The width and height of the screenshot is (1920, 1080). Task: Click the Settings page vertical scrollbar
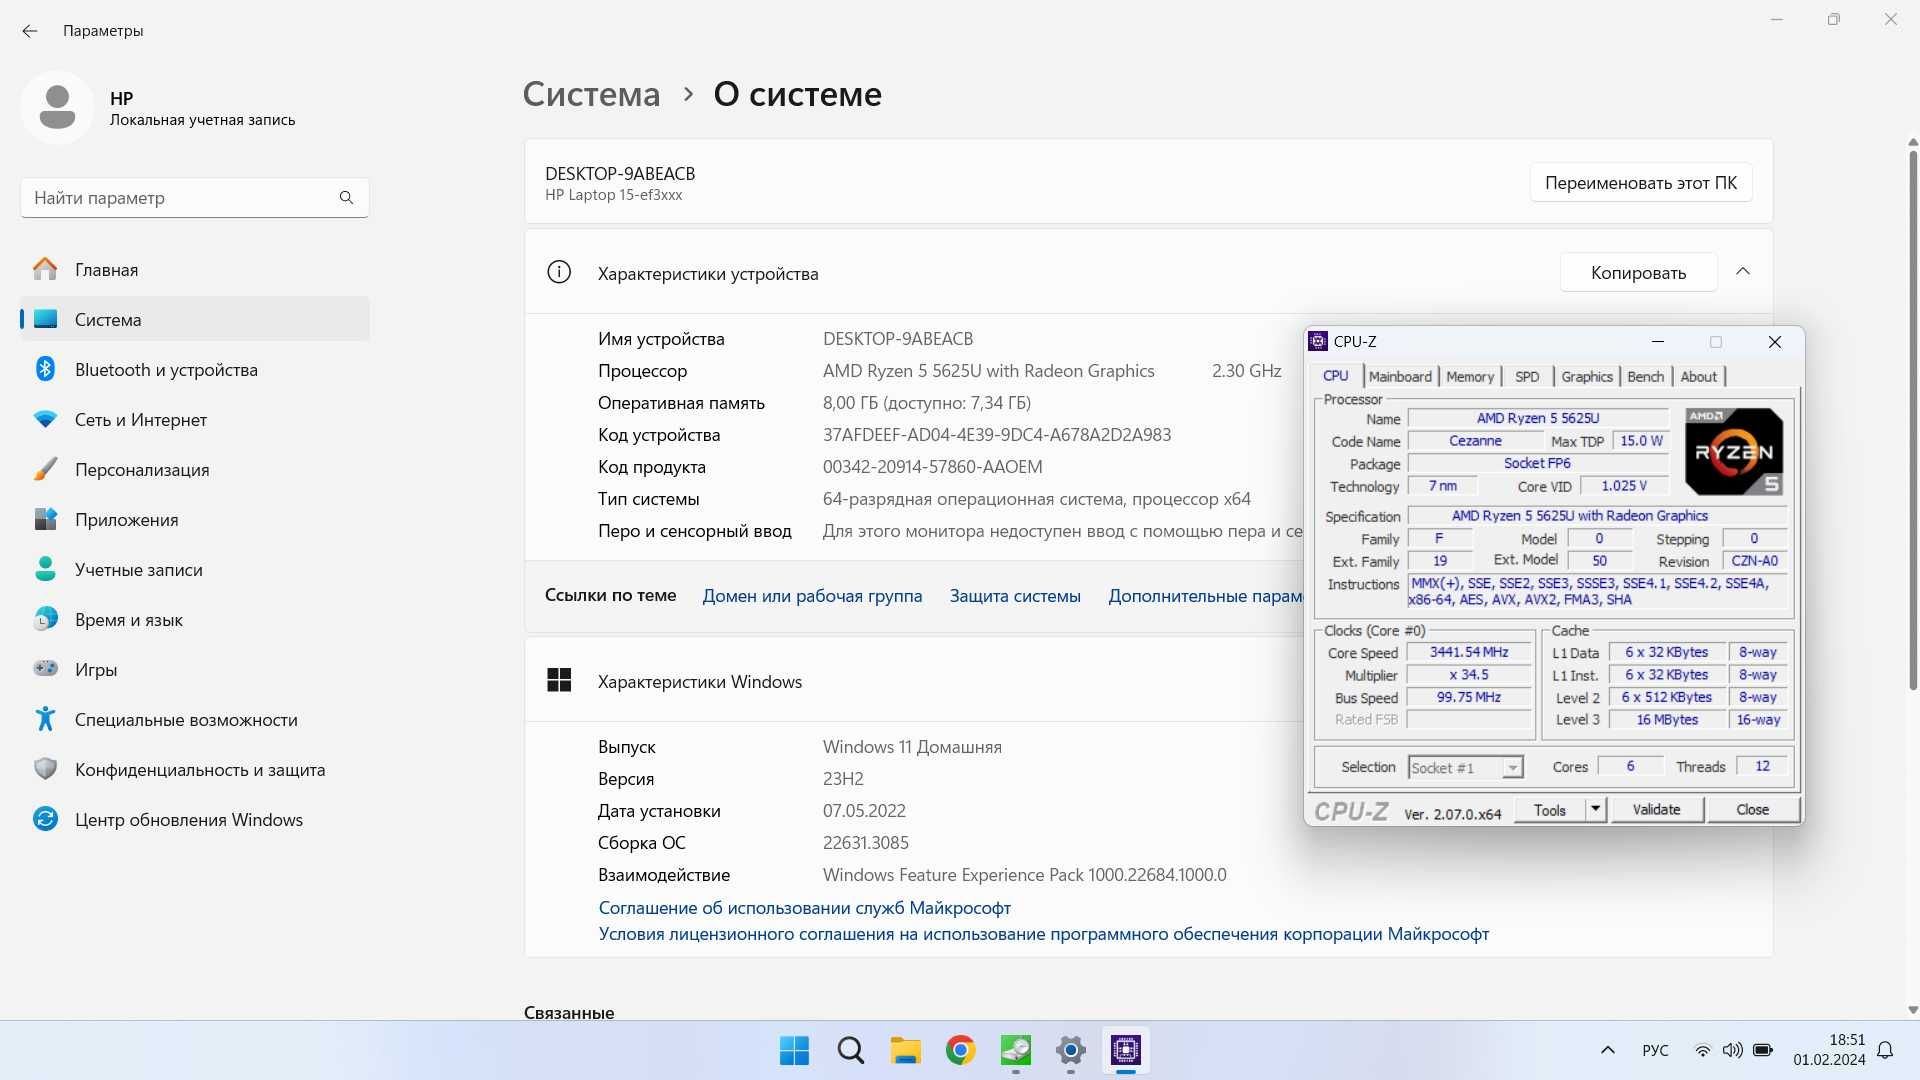coord(1912,420)
